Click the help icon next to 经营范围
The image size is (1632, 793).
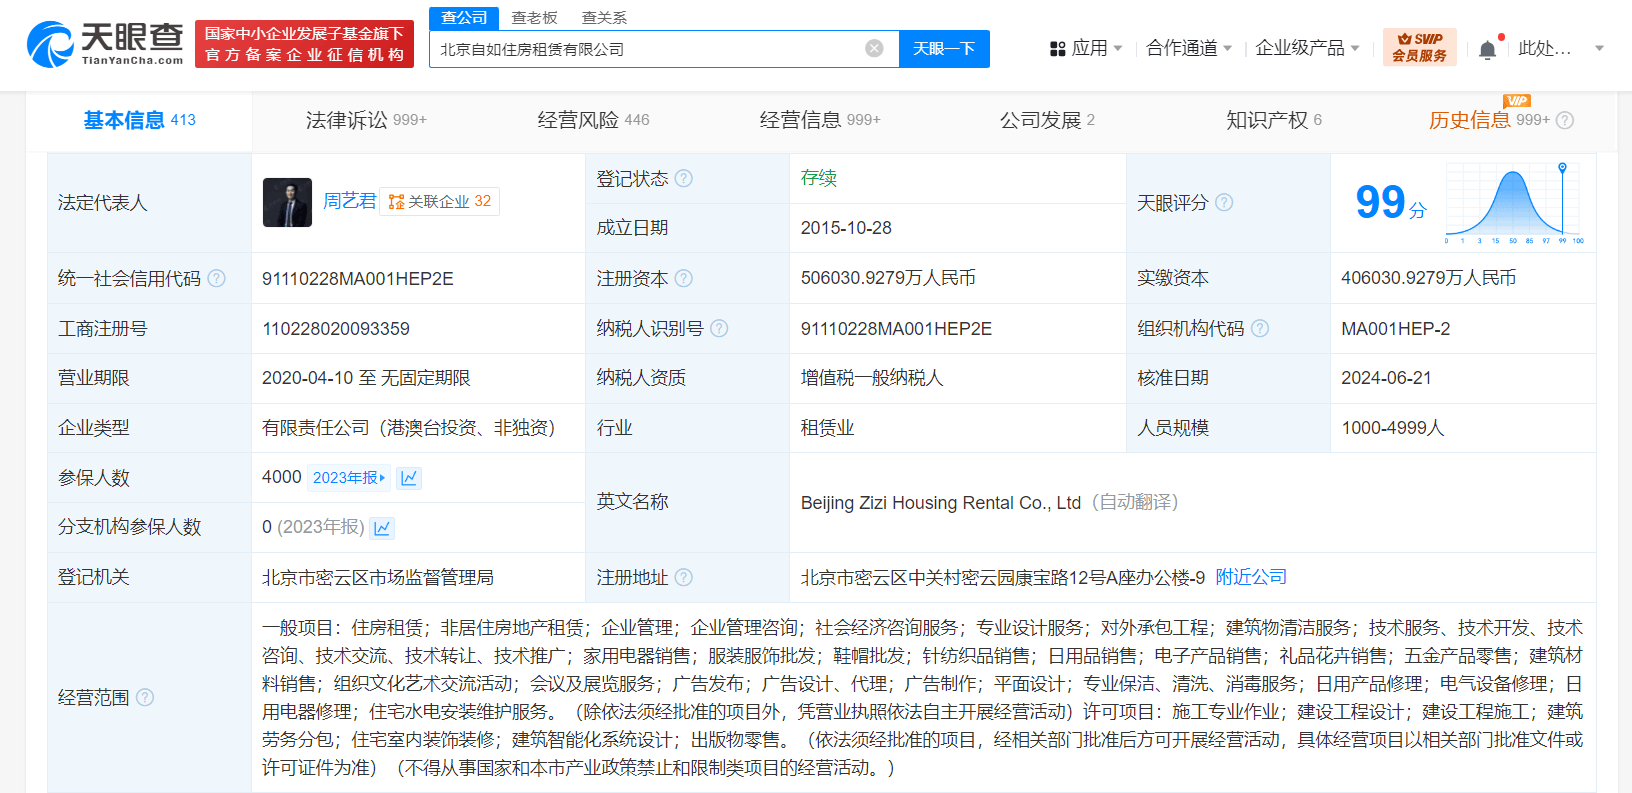pos(145,697)
